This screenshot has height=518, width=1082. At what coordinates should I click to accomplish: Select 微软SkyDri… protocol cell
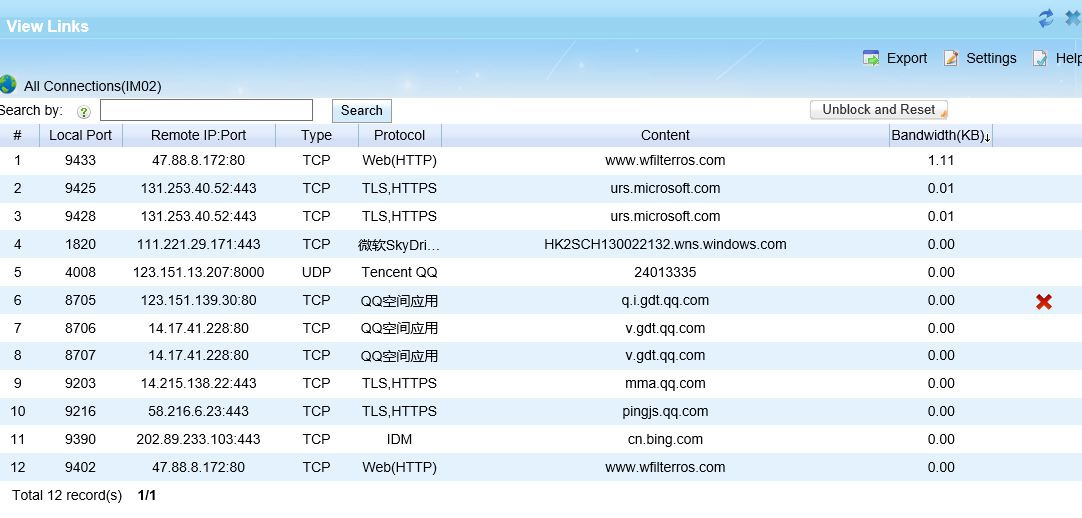tap(400, 245)
